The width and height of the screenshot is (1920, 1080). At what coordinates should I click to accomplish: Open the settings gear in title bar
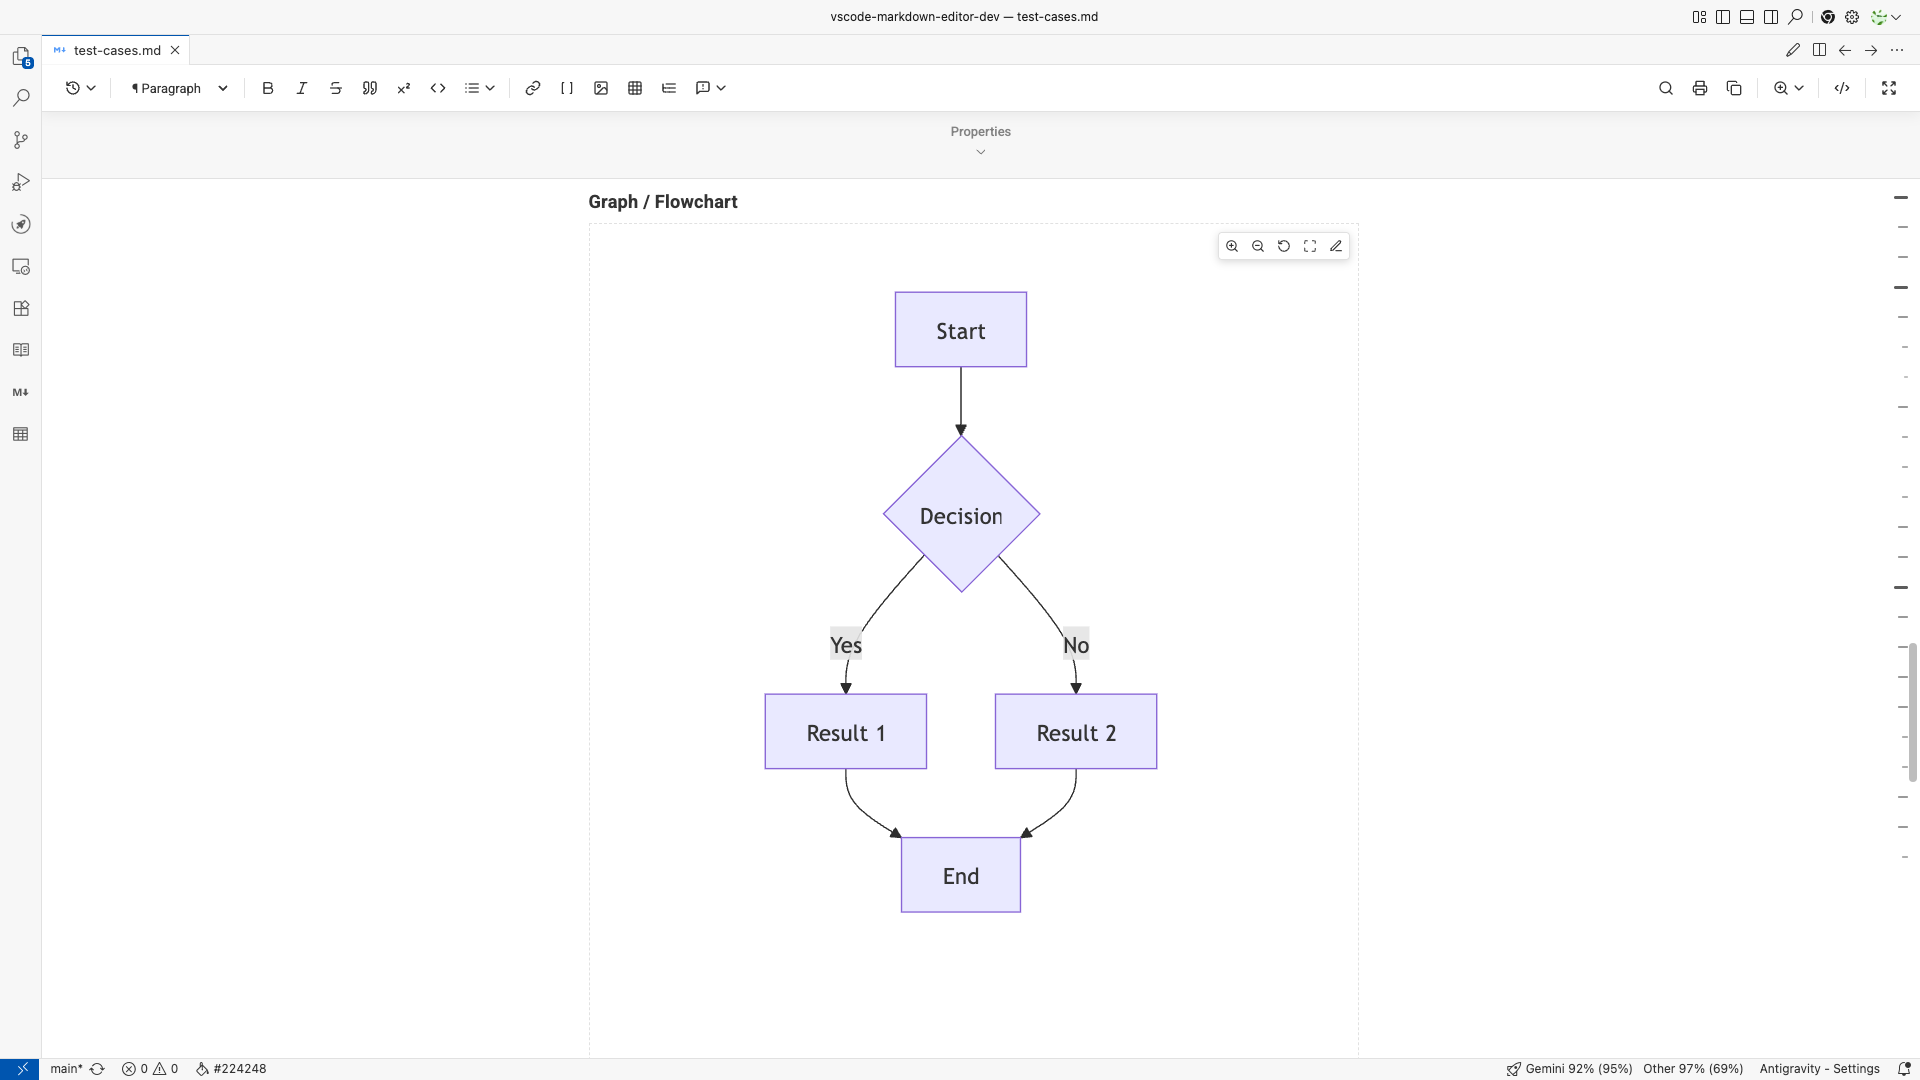[x=1852, y=17]
